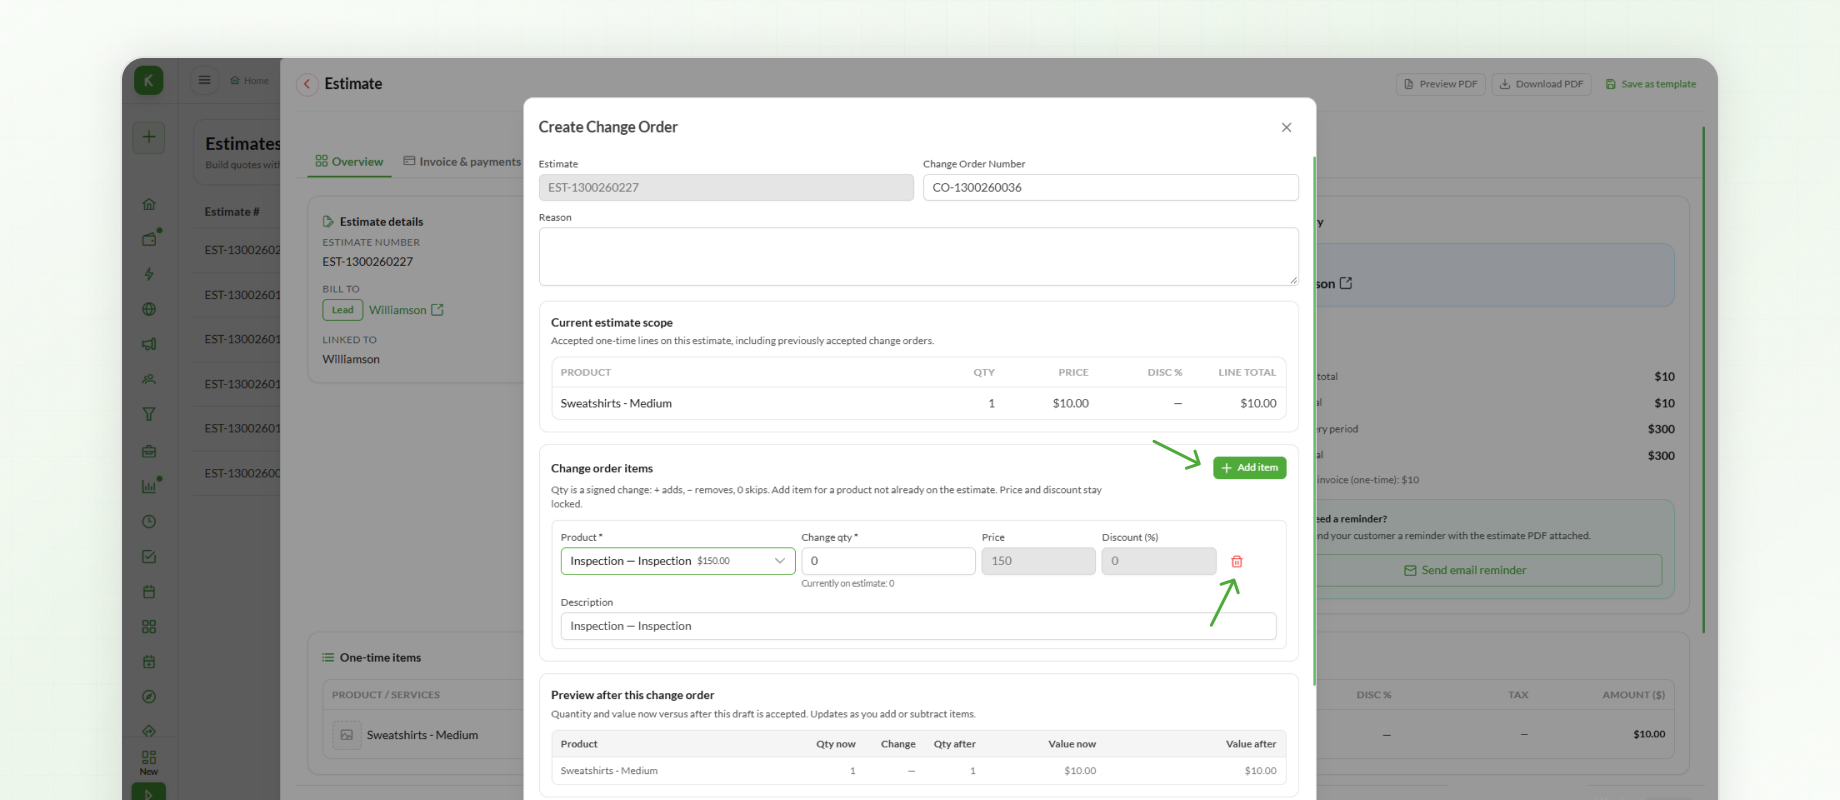Close the Create Change Order dialog
Viewport: 1840px width, 800px height.
pos(1287,127)
